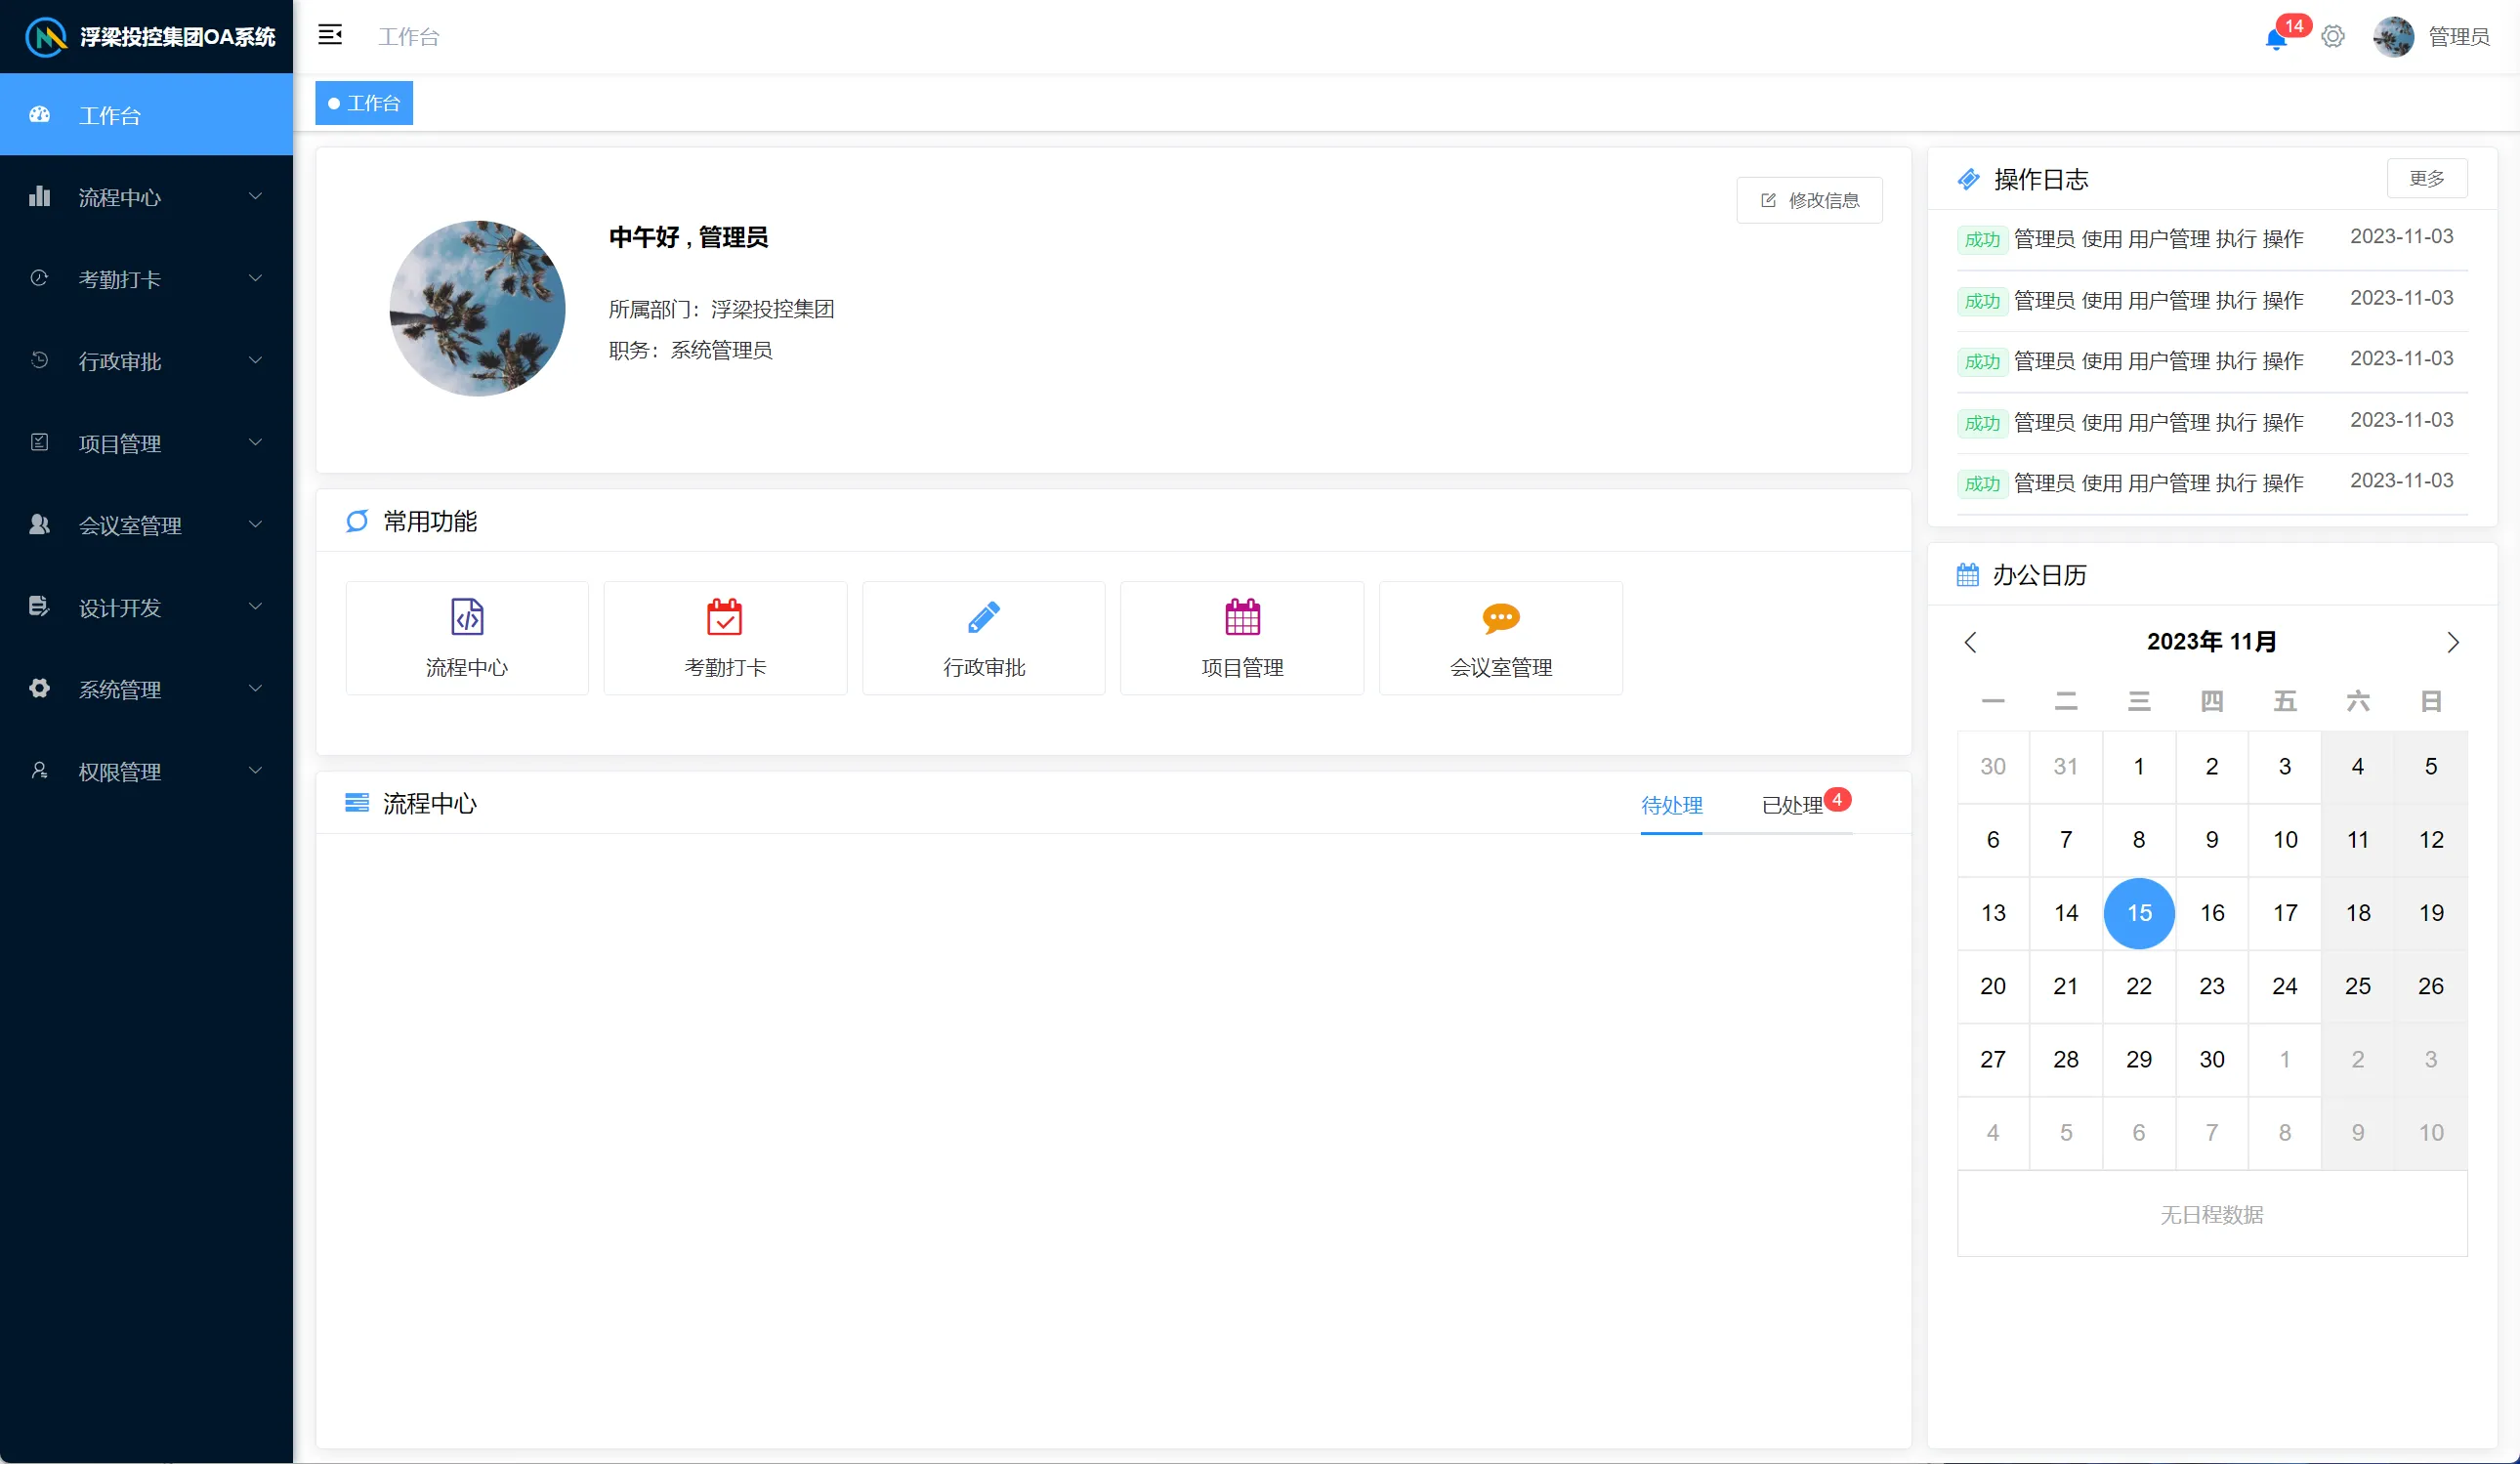The image size is (2520, 1464).
Task: Click the 操作日志 tag icon
Action: point(1968,179)
